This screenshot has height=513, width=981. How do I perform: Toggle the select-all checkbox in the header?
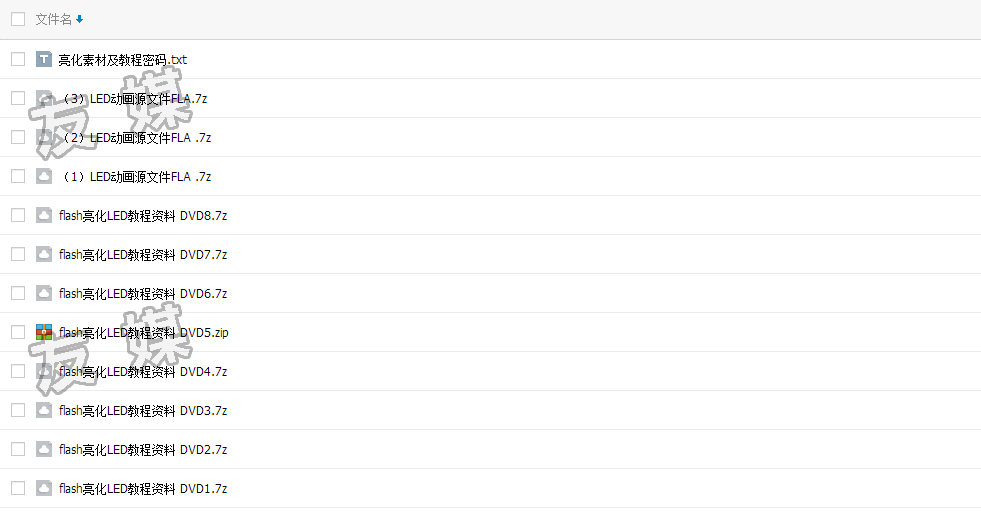tap(18, 19)
